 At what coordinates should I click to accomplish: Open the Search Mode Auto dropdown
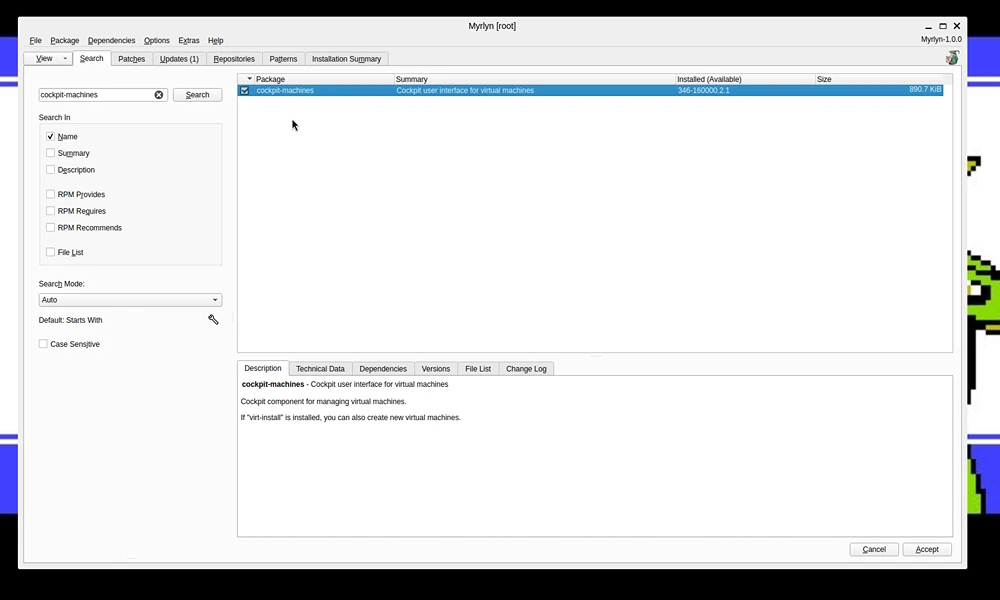pos(130,300)
